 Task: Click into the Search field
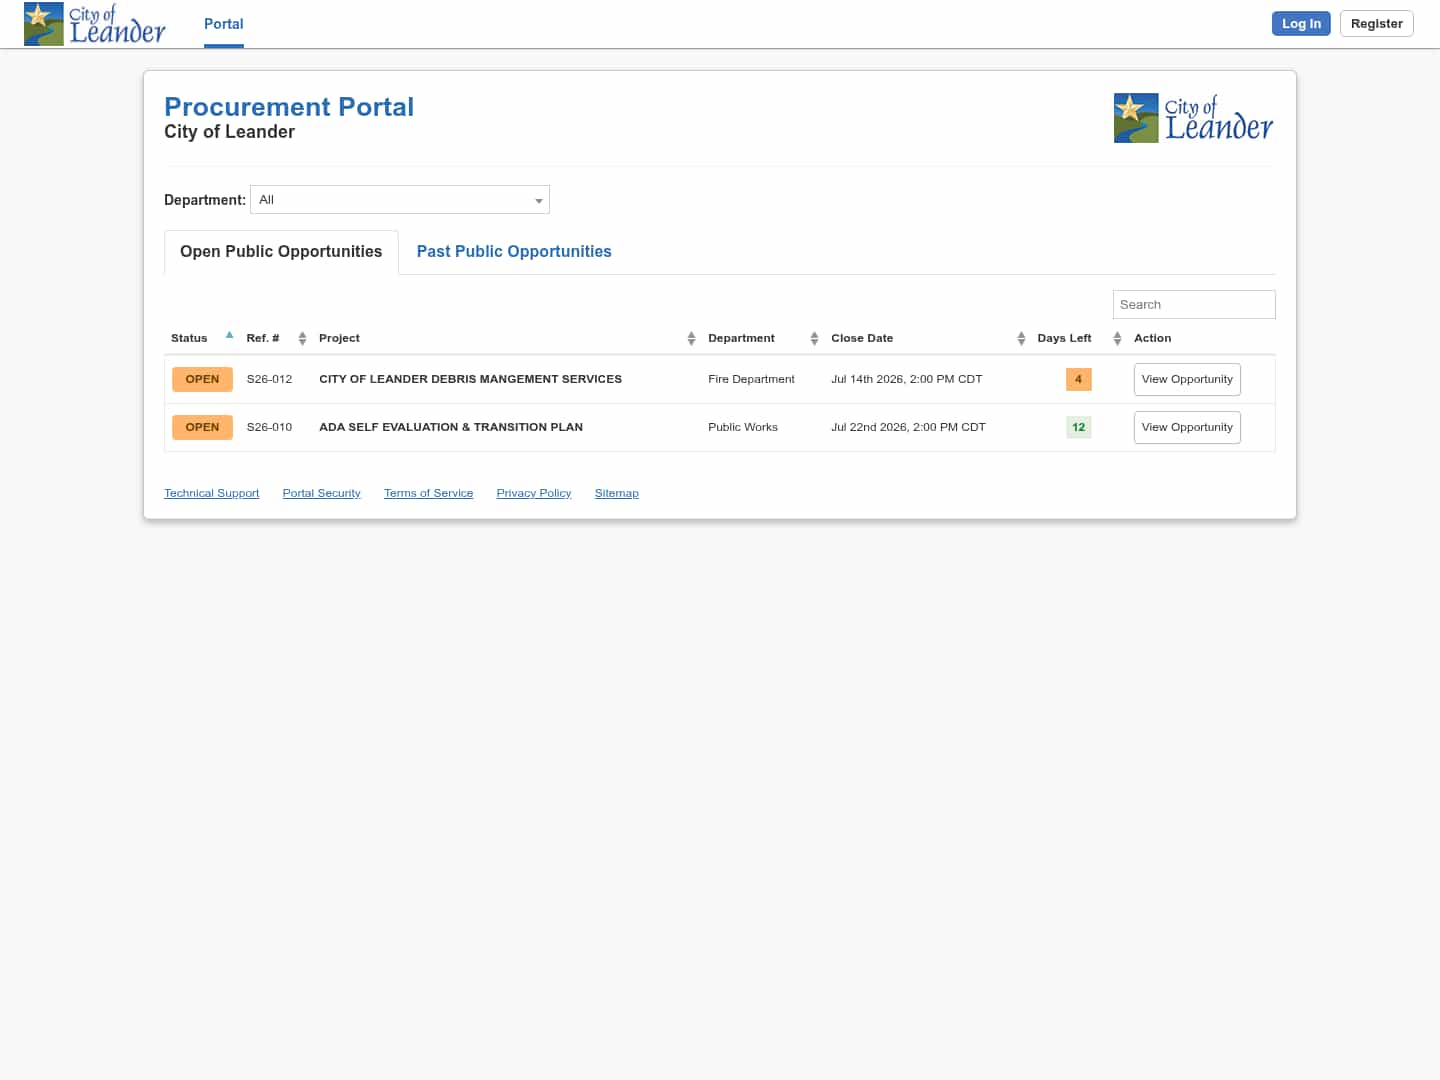[x=1194, y=305]
